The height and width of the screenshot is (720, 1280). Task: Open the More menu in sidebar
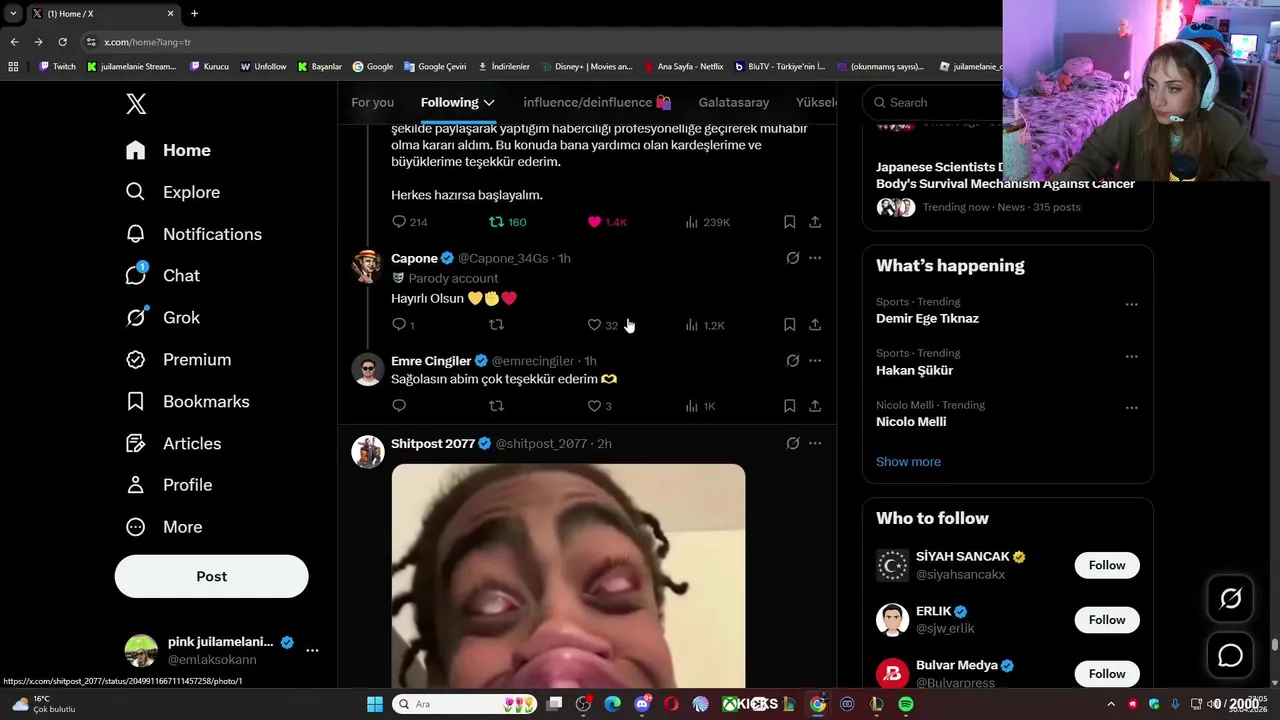coord(163,527)
